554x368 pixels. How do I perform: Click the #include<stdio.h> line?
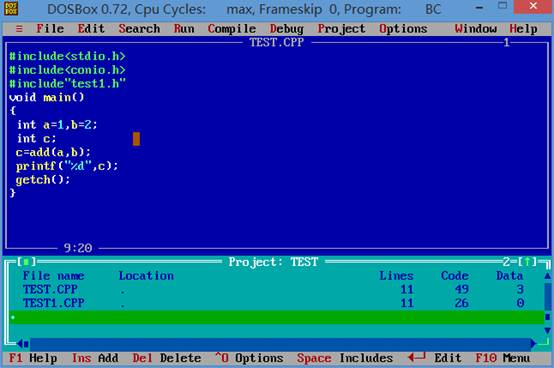[67, 56]
